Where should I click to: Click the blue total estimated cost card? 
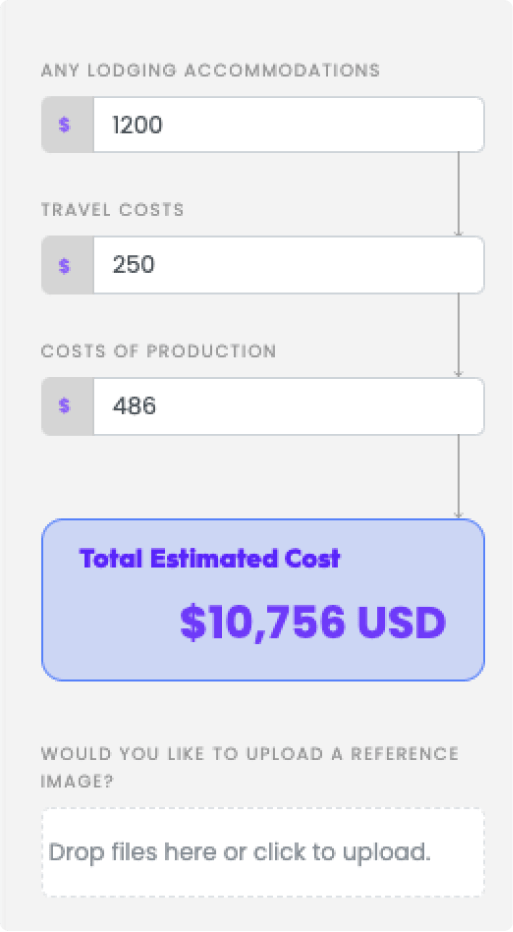263,600
